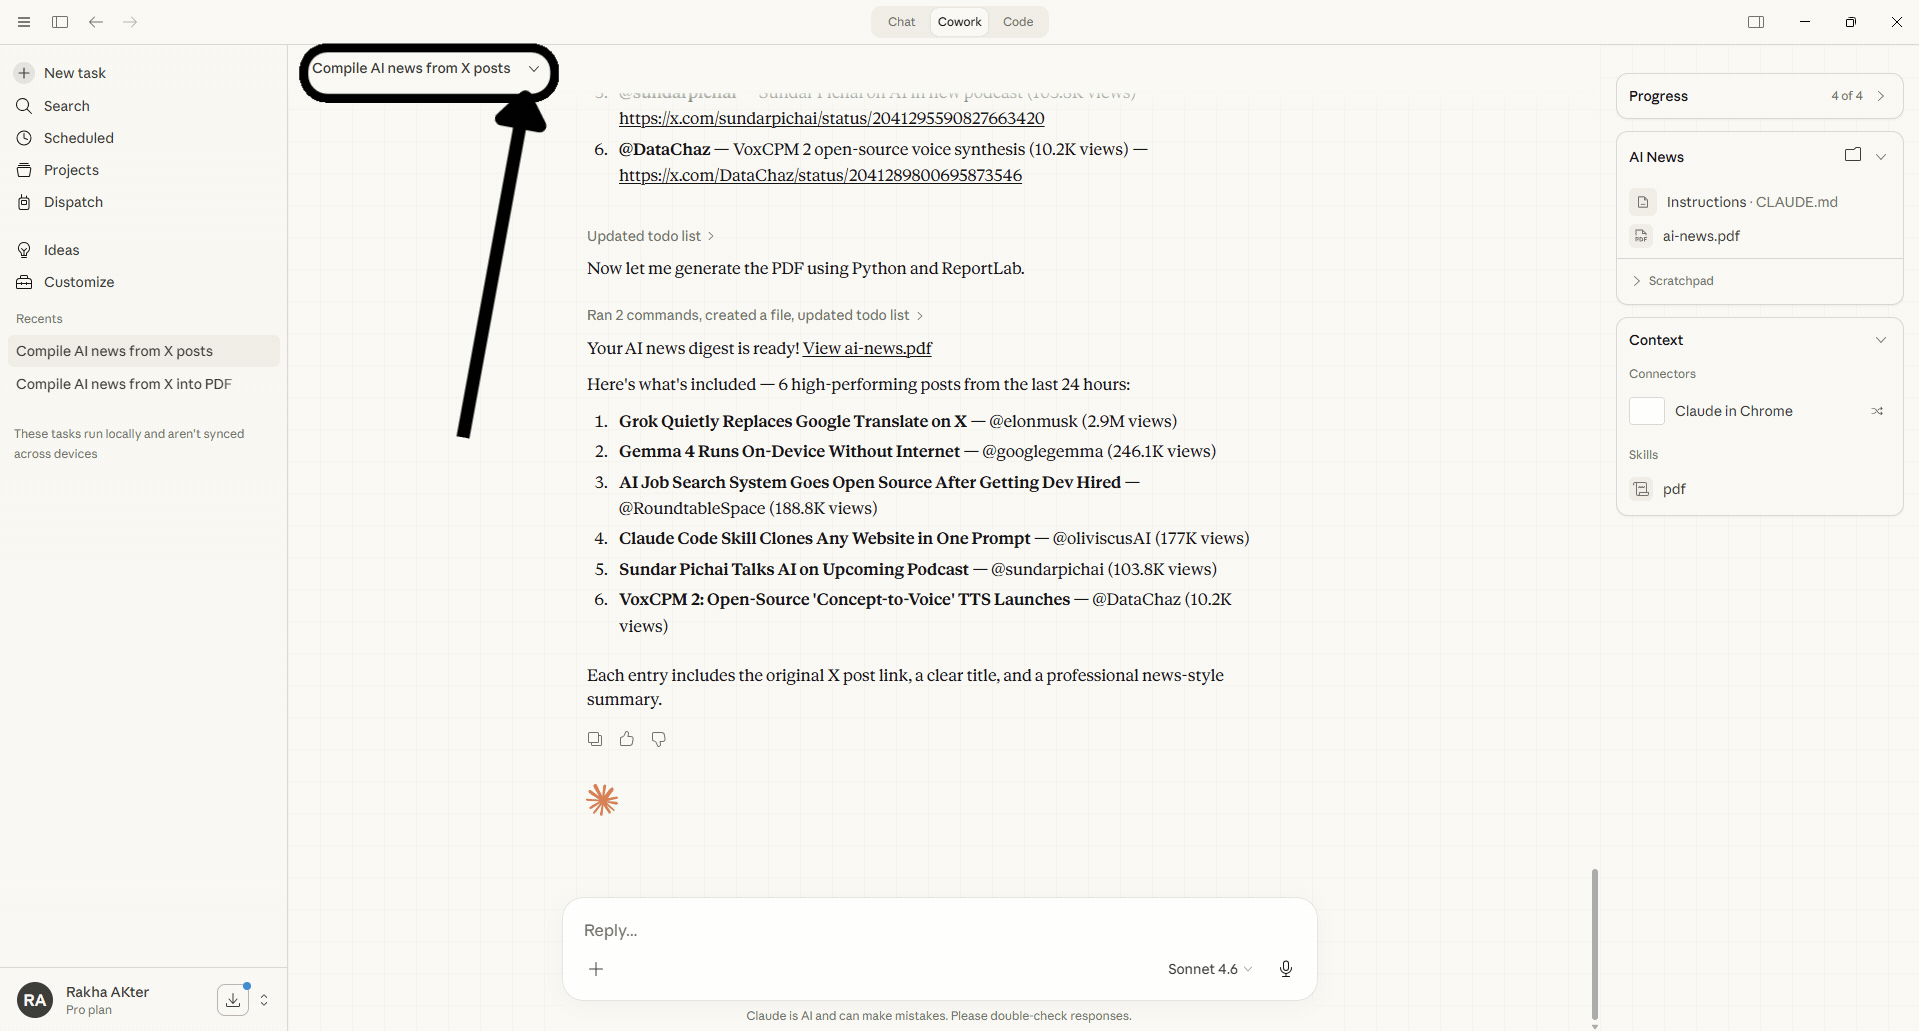Give the response a thumbs down
This screenshot has width=1919, height=1031.
[659, 739]
